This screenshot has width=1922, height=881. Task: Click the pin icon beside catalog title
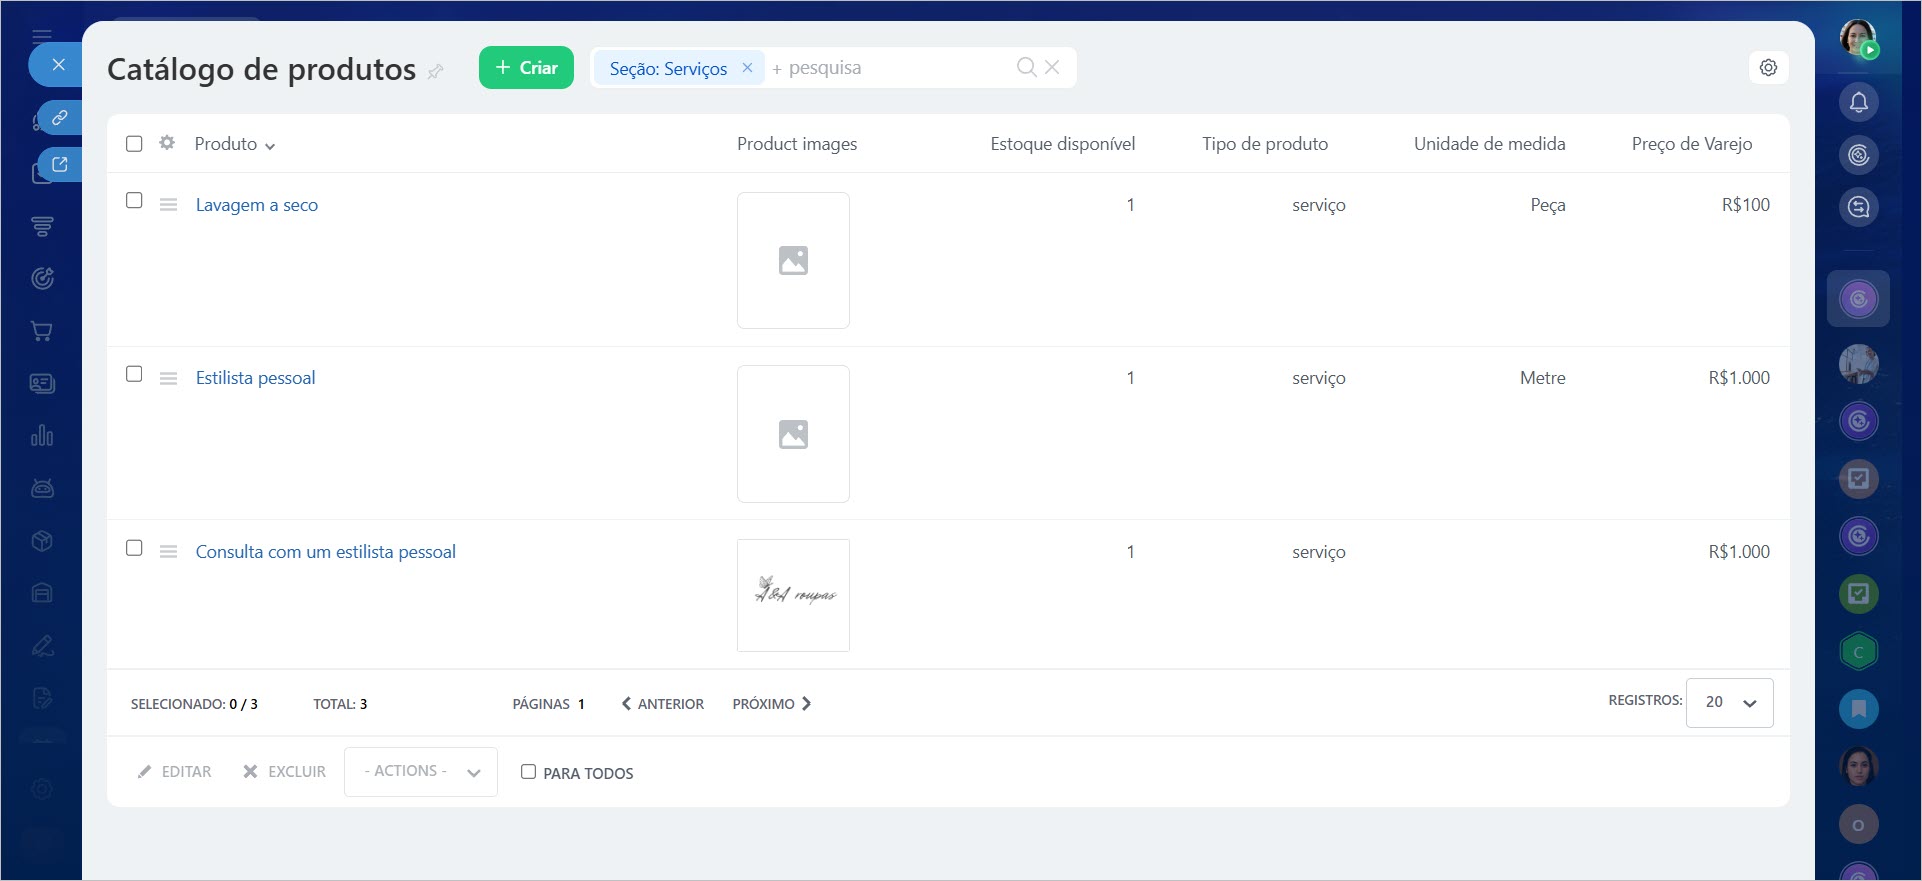click(435, 72)
